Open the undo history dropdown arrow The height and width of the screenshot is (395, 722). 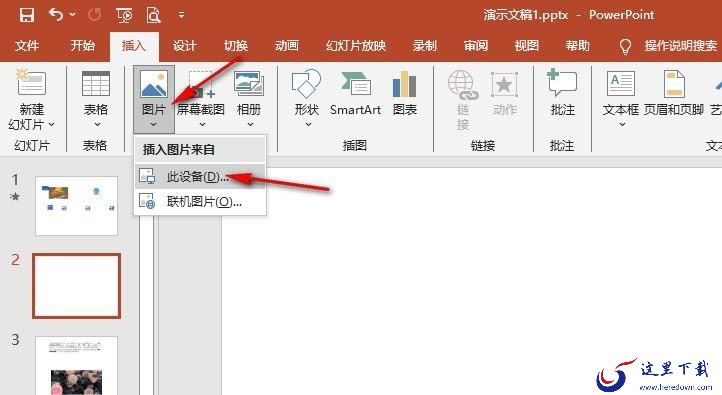point(73,15)
